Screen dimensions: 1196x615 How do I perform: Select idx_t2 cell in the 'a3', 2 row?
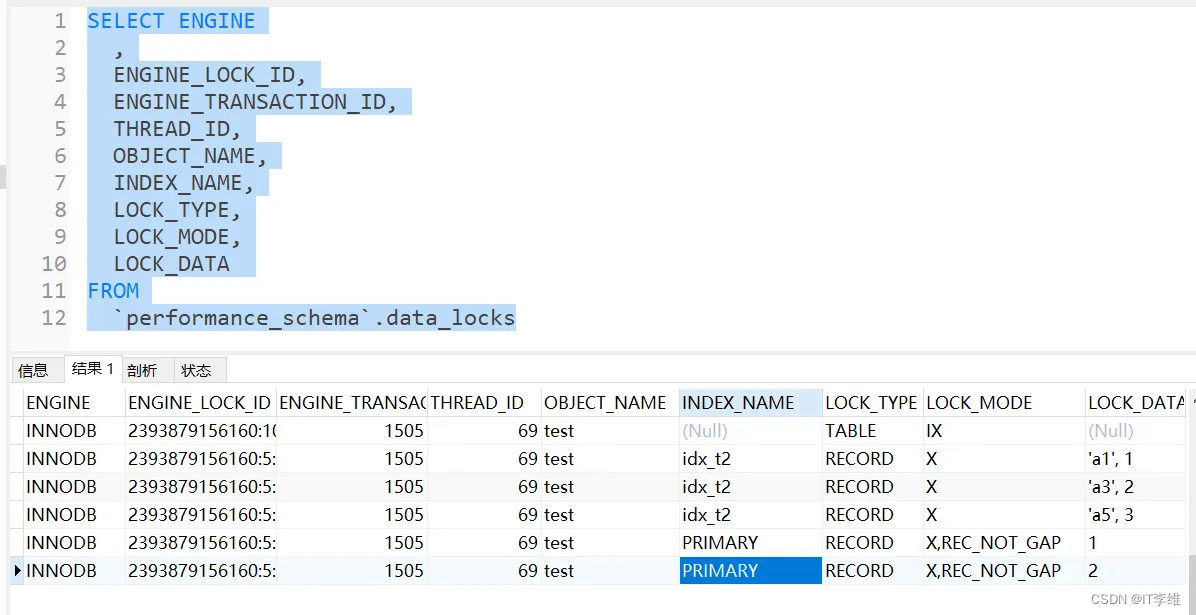point(751,487)
